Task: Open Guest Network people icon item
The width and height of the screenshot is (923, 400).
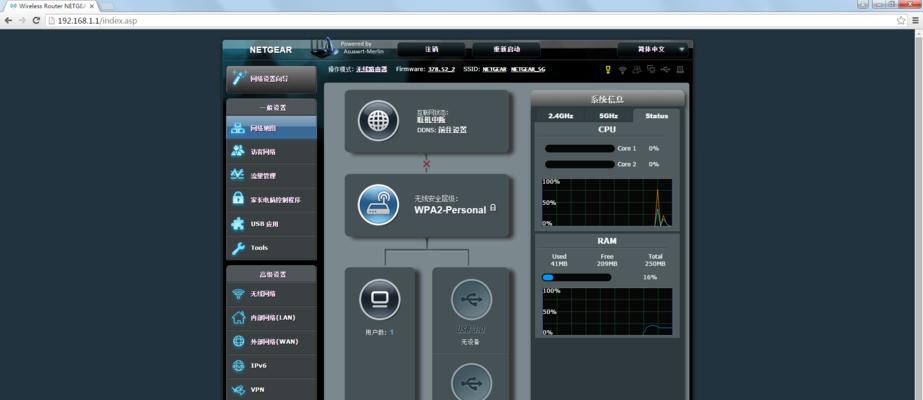Action: click(x=271, y=152)
